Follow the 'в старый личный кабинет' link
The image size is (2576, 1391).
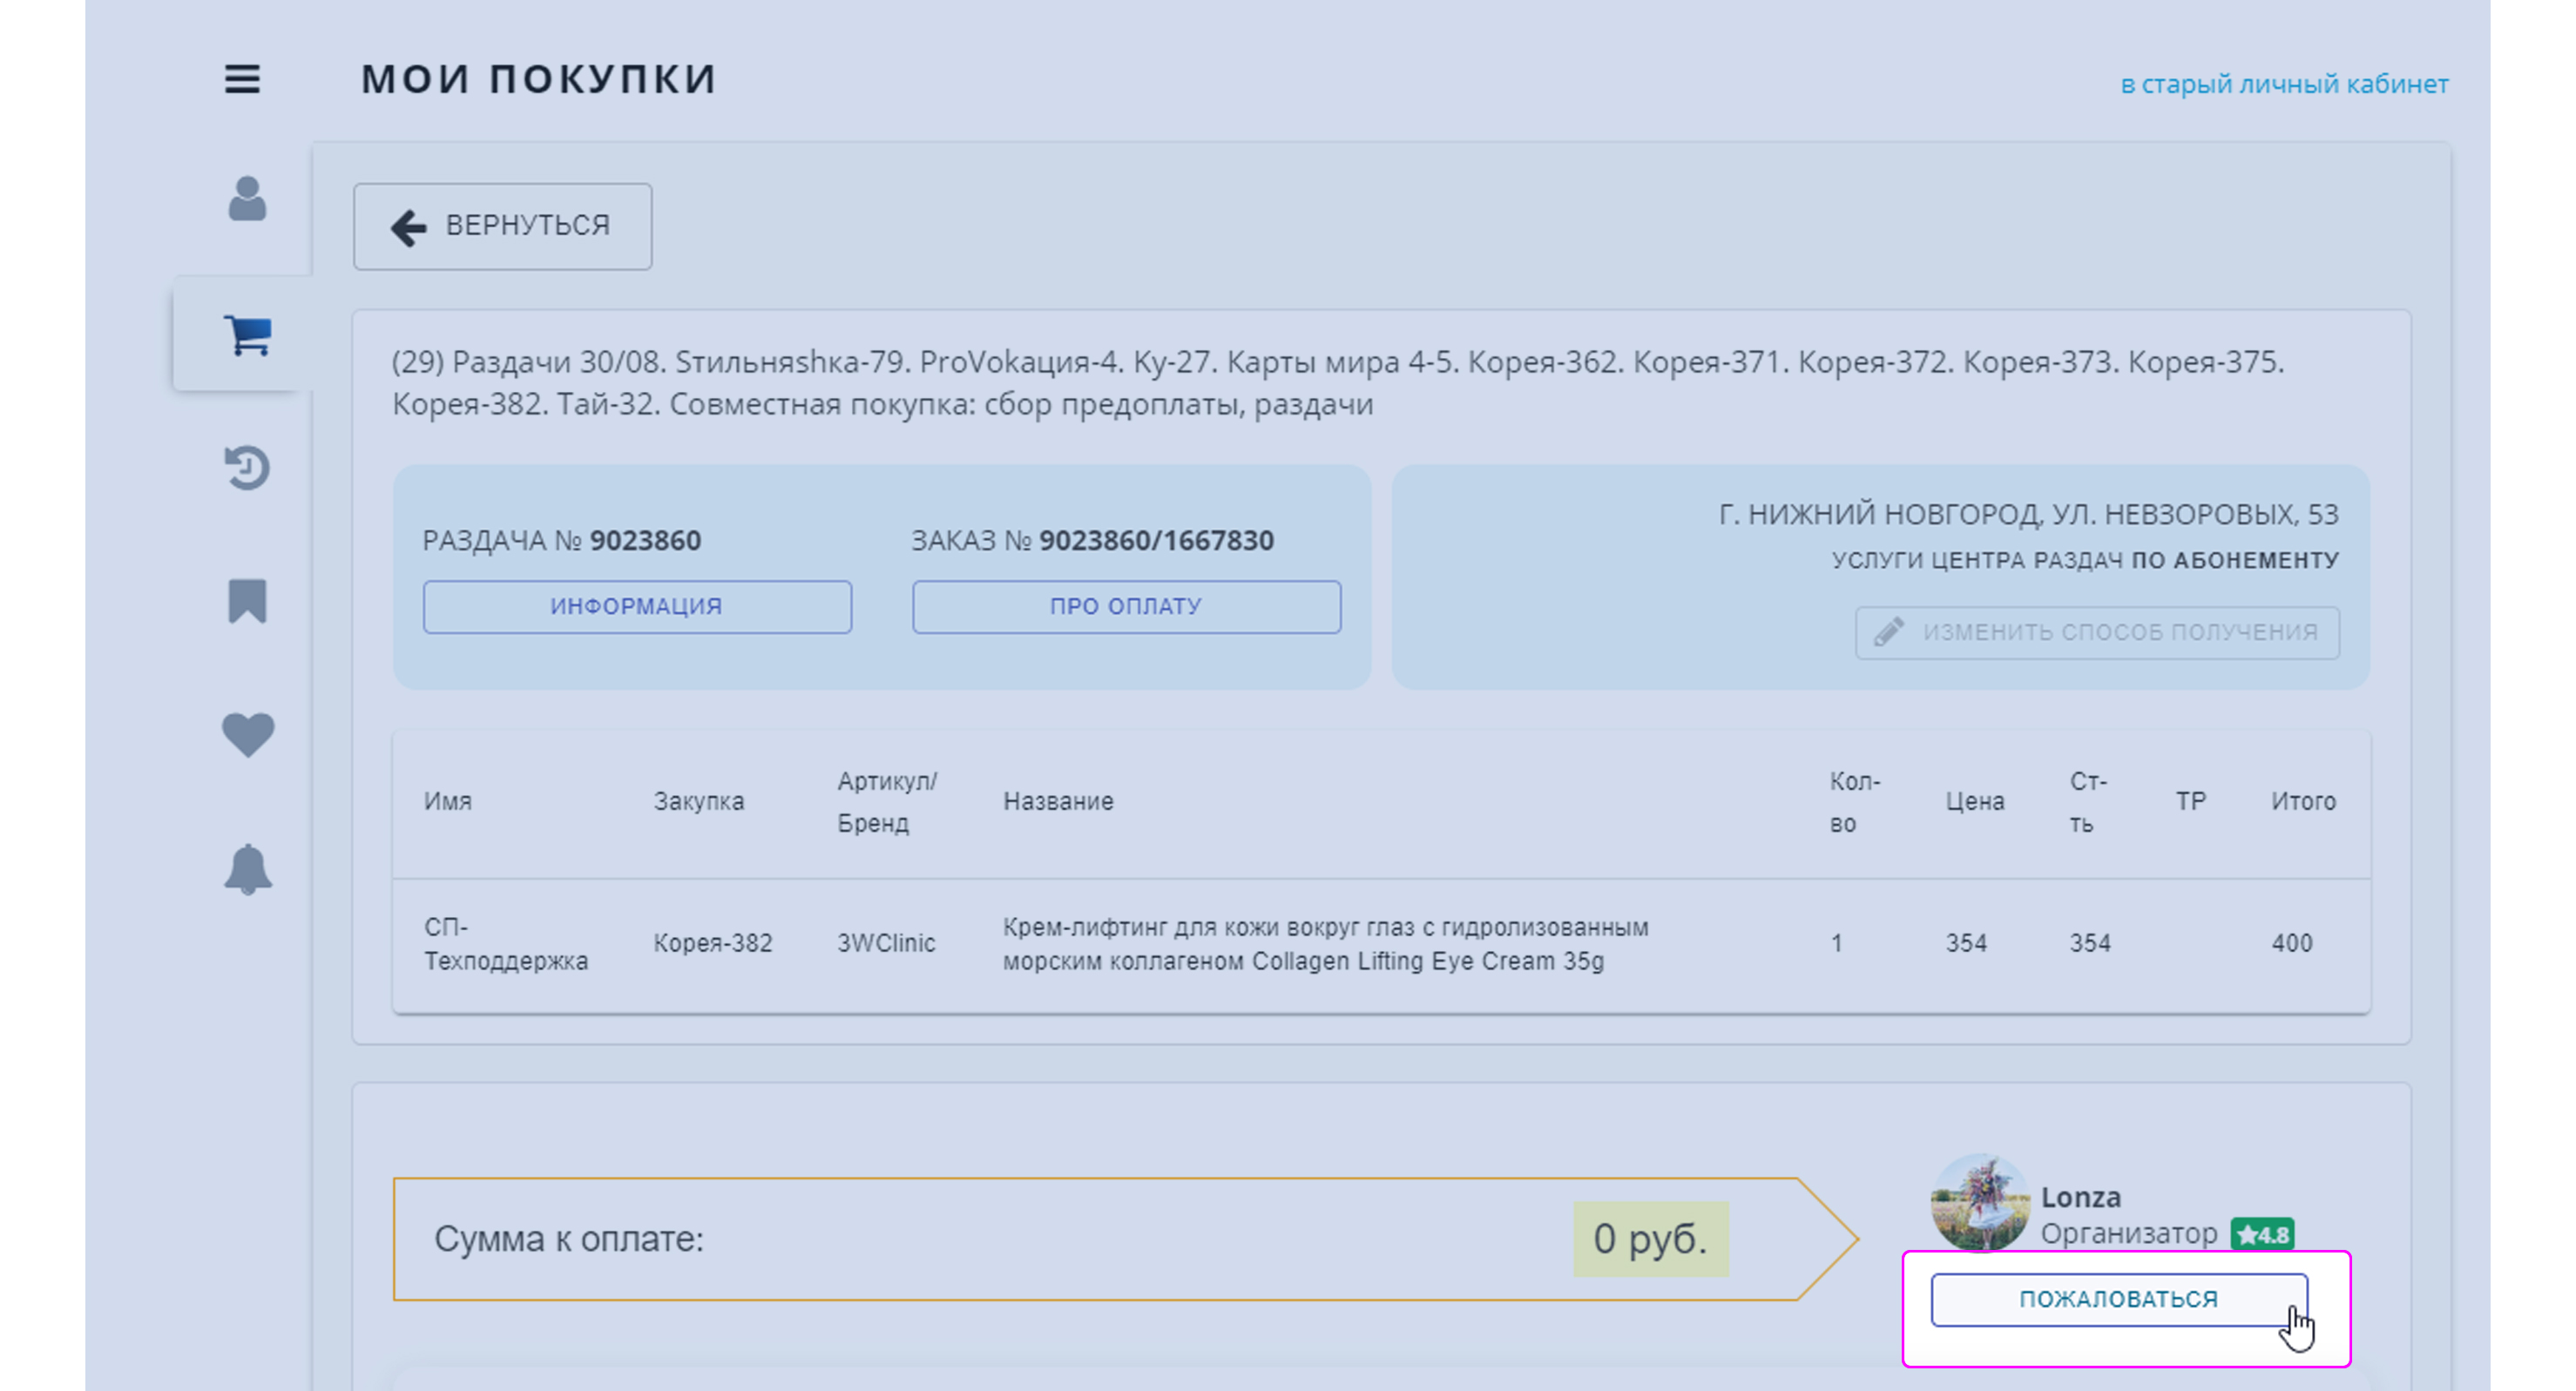(x=2284, y=84)
